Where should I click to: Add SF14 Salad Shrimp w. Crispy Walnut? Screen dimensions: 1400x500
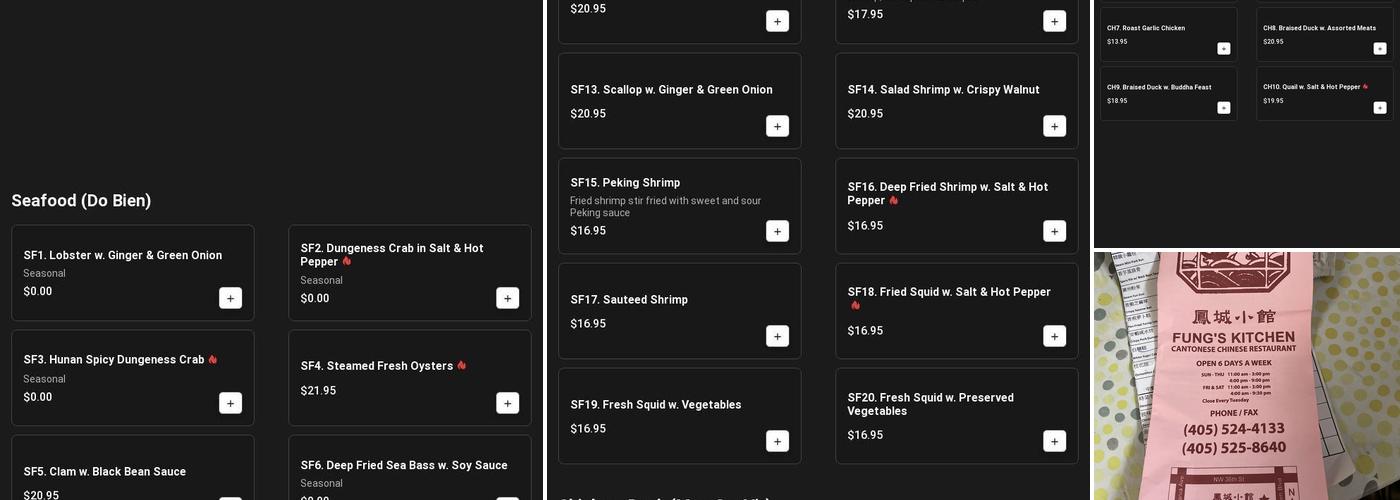1054,126
